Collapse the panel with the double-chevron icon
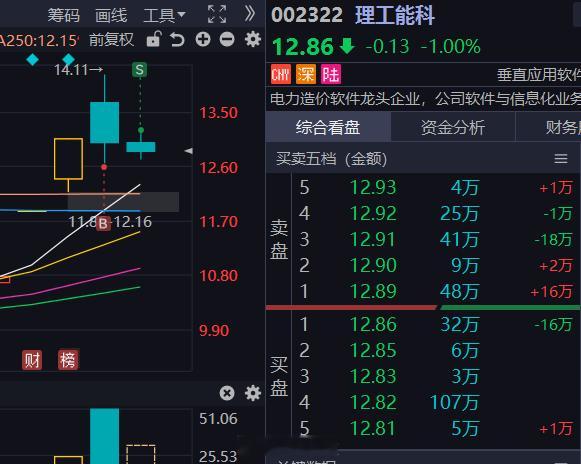 [x=250, y=14]
